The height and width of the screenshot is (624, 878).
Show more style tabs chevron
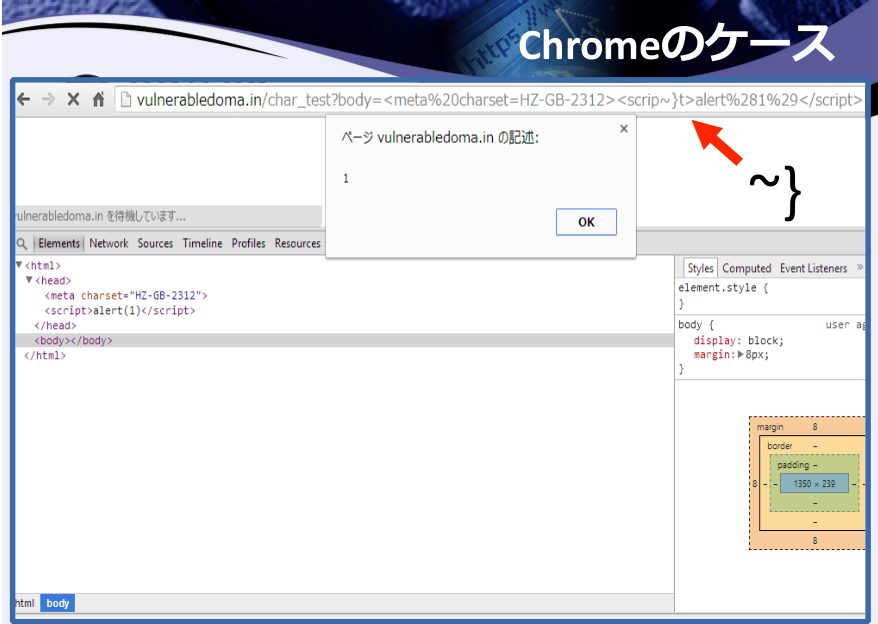pyautogui.click(x=860, y=268)
